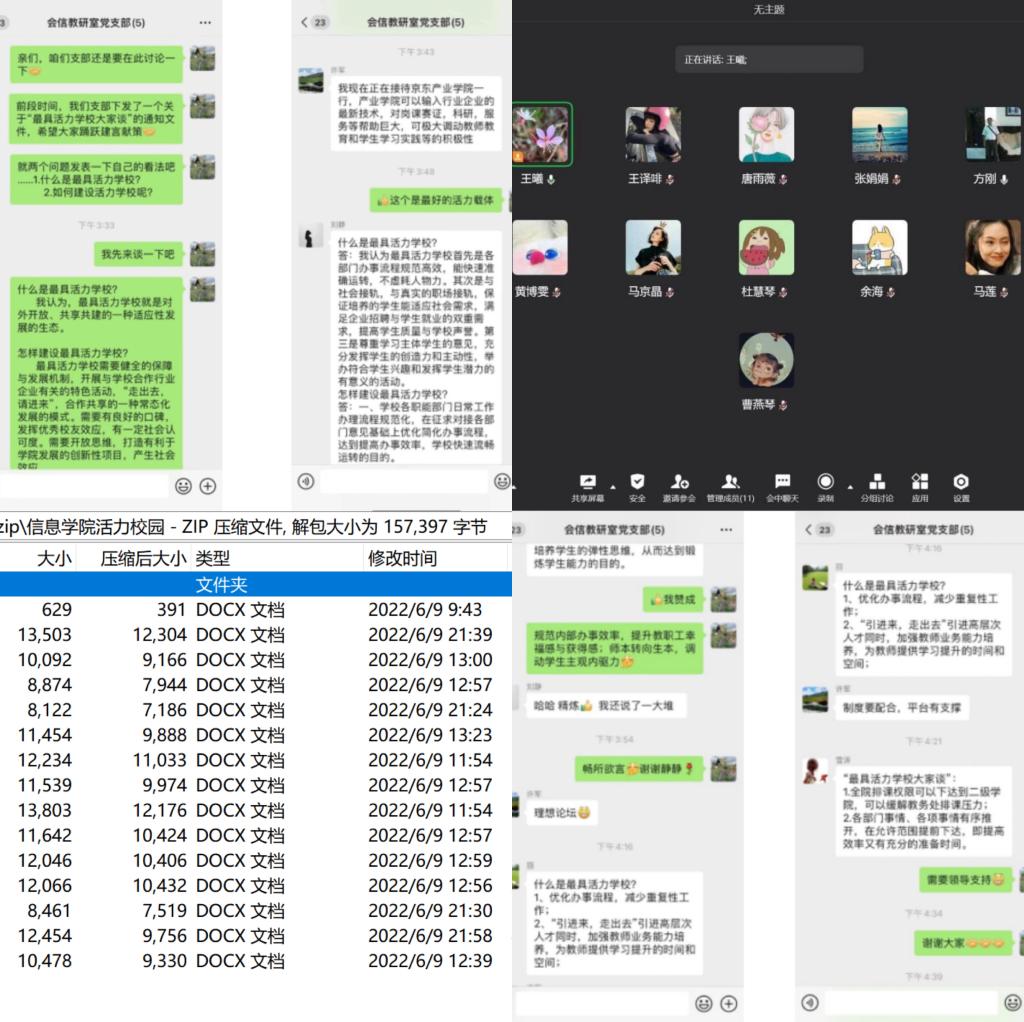Image resolution: width=1024 pixels, height=1022 pixels.
Task: Open the 应用 apps icon
Action: (x=920, y=482)
